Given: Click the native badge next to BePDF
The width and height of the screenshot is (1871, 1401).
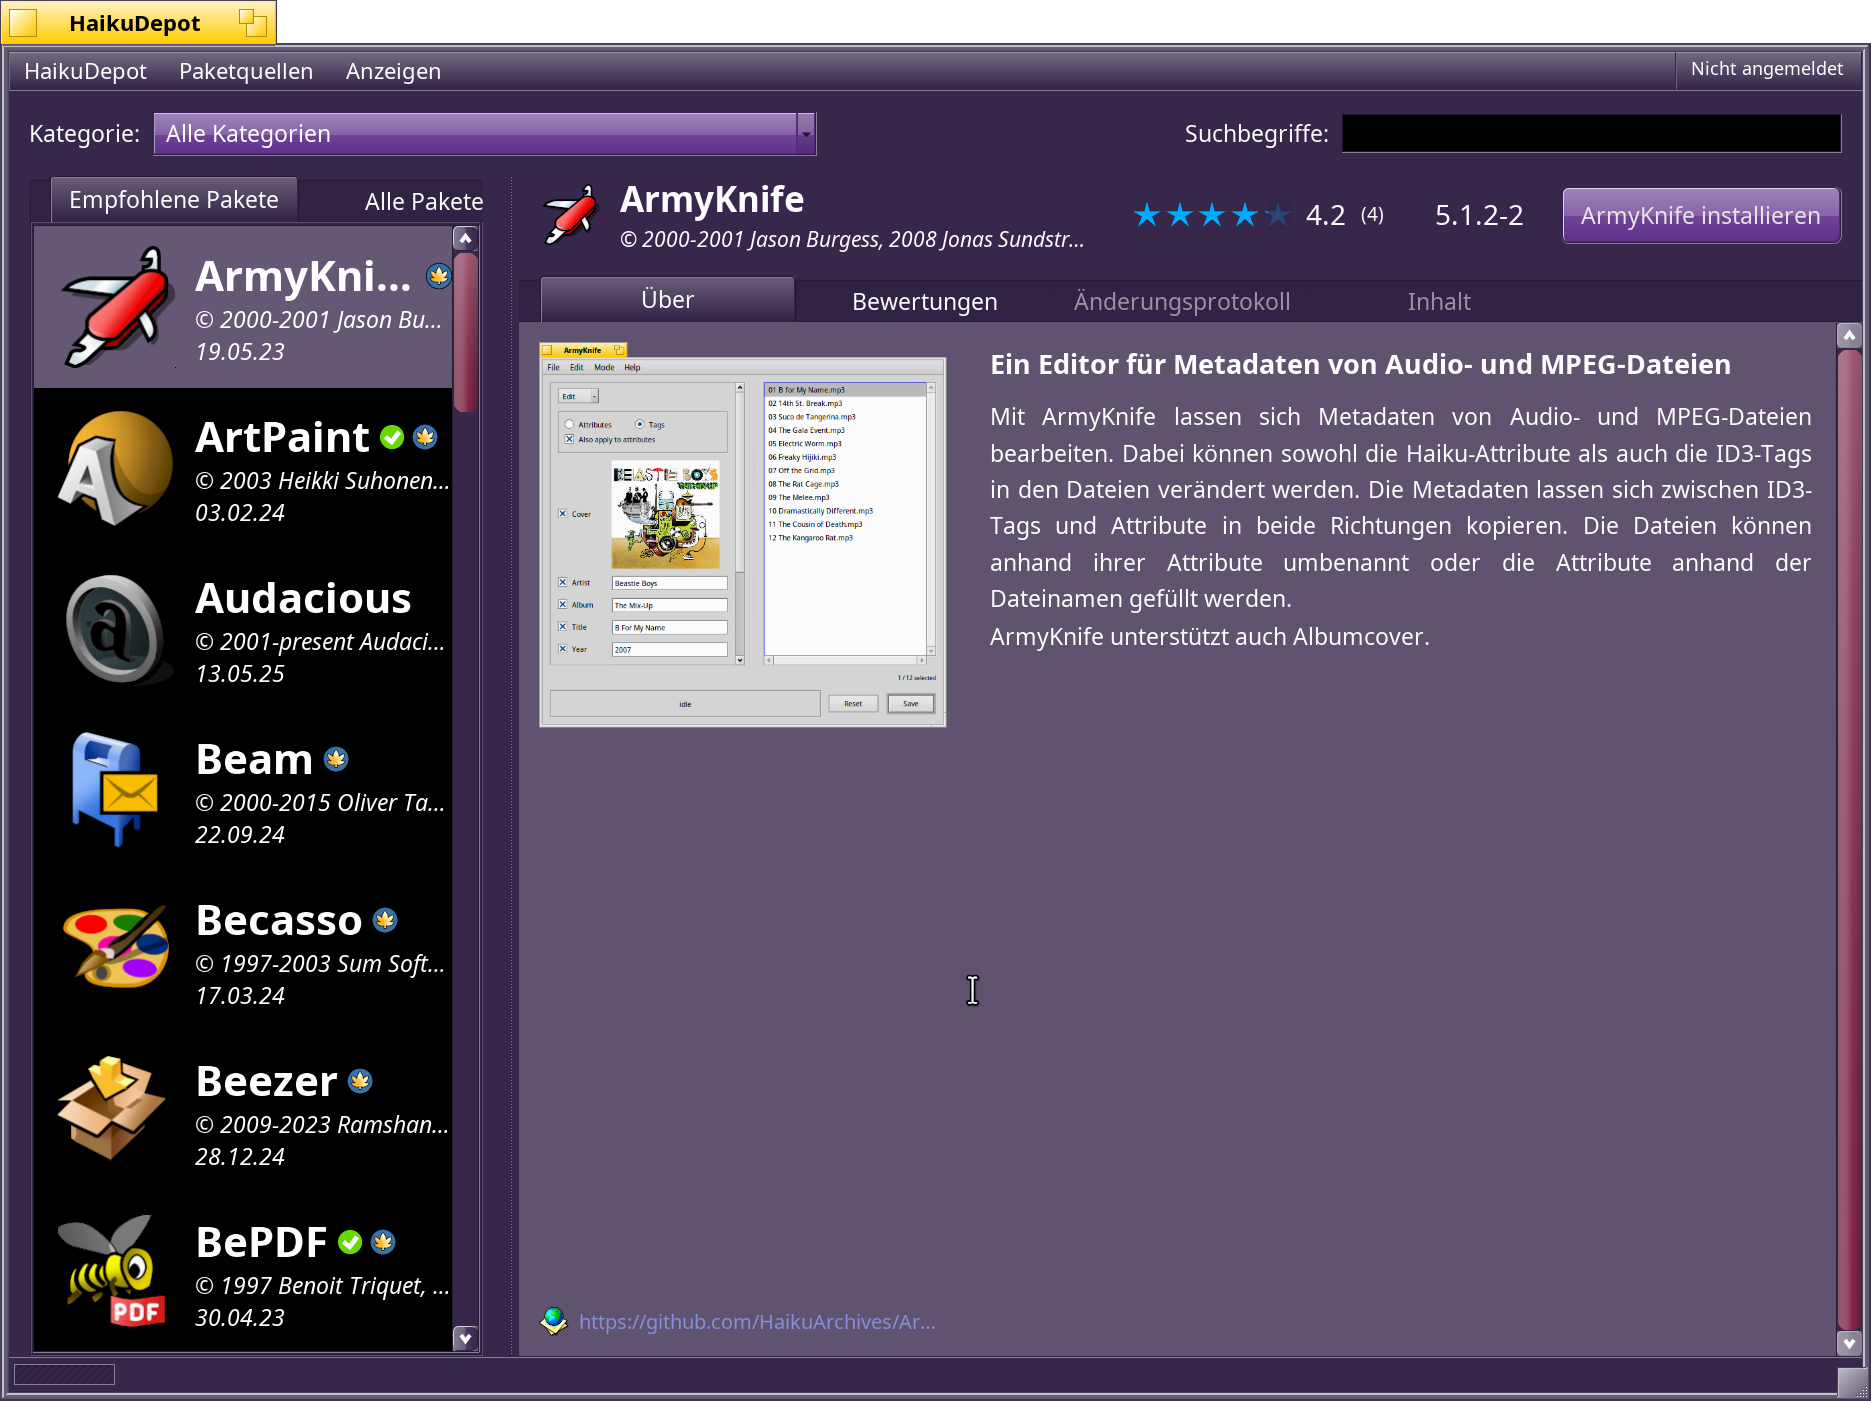Looking at the screenshot, I should [x=383, y=1242].
